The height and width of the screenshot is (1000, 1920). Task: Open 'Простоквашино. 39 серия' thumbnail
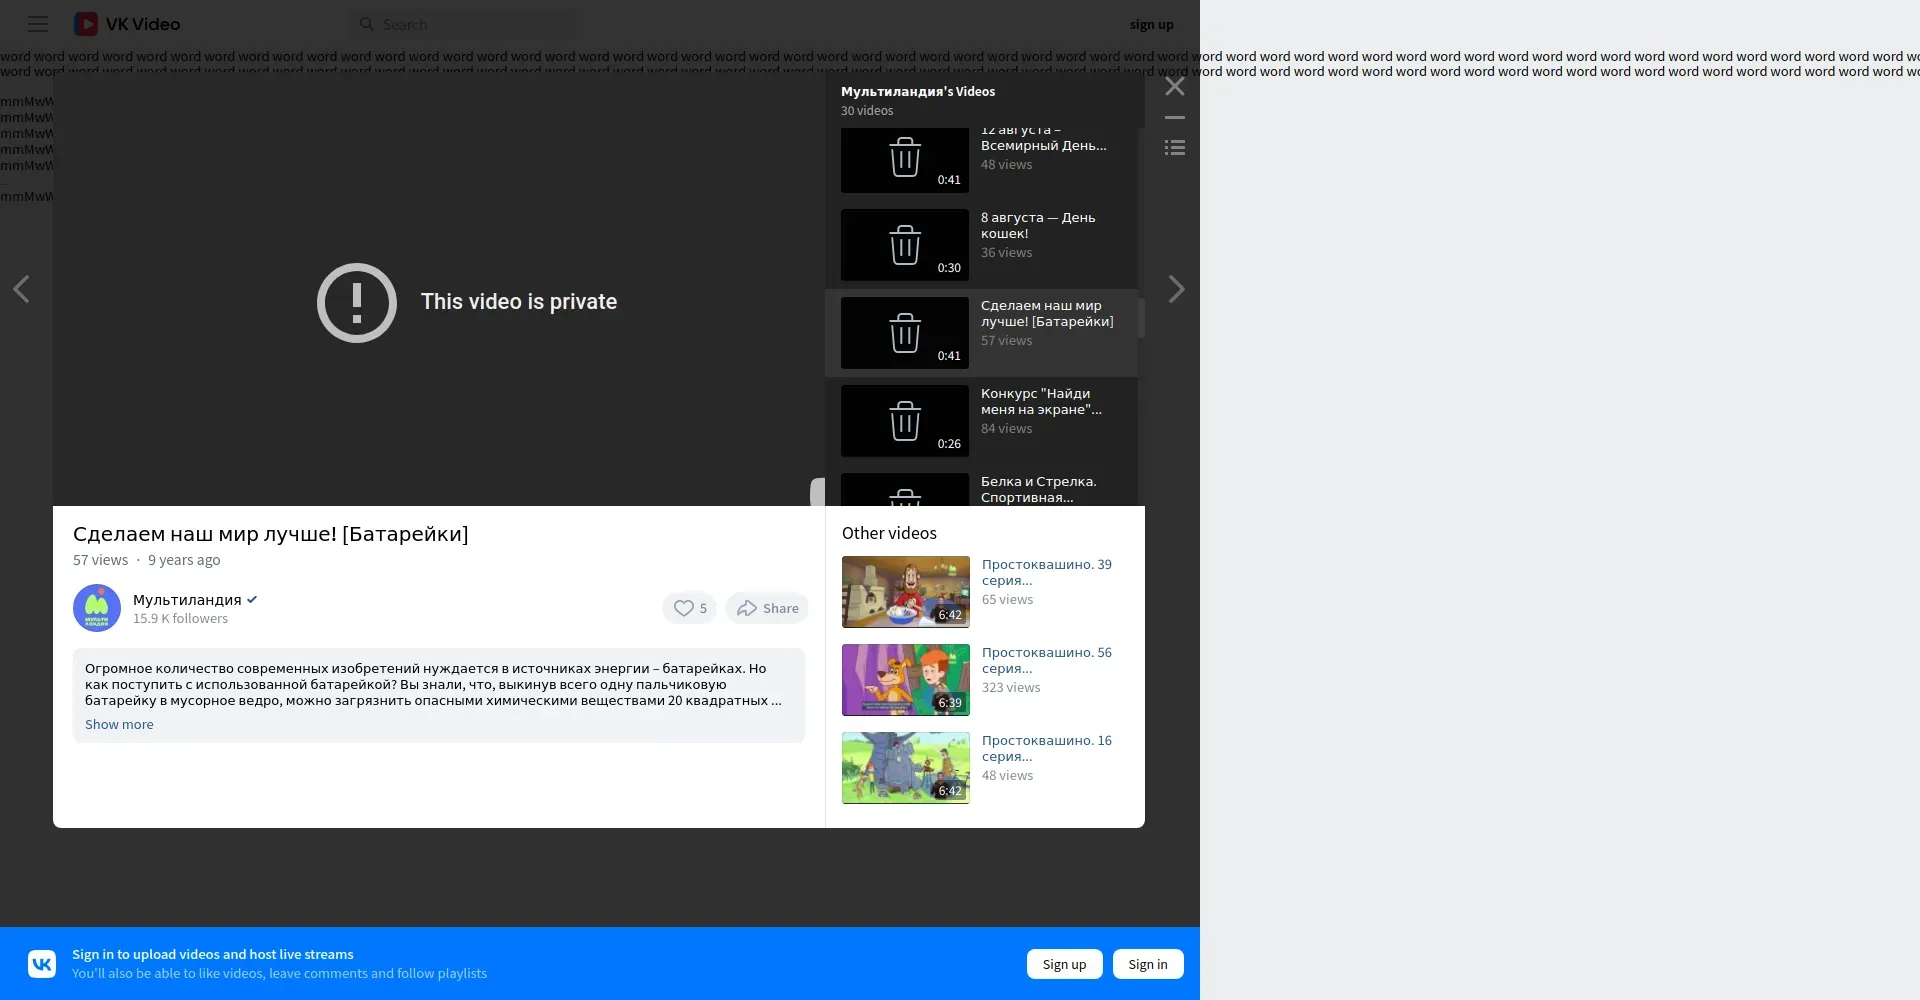coord(906,592)
